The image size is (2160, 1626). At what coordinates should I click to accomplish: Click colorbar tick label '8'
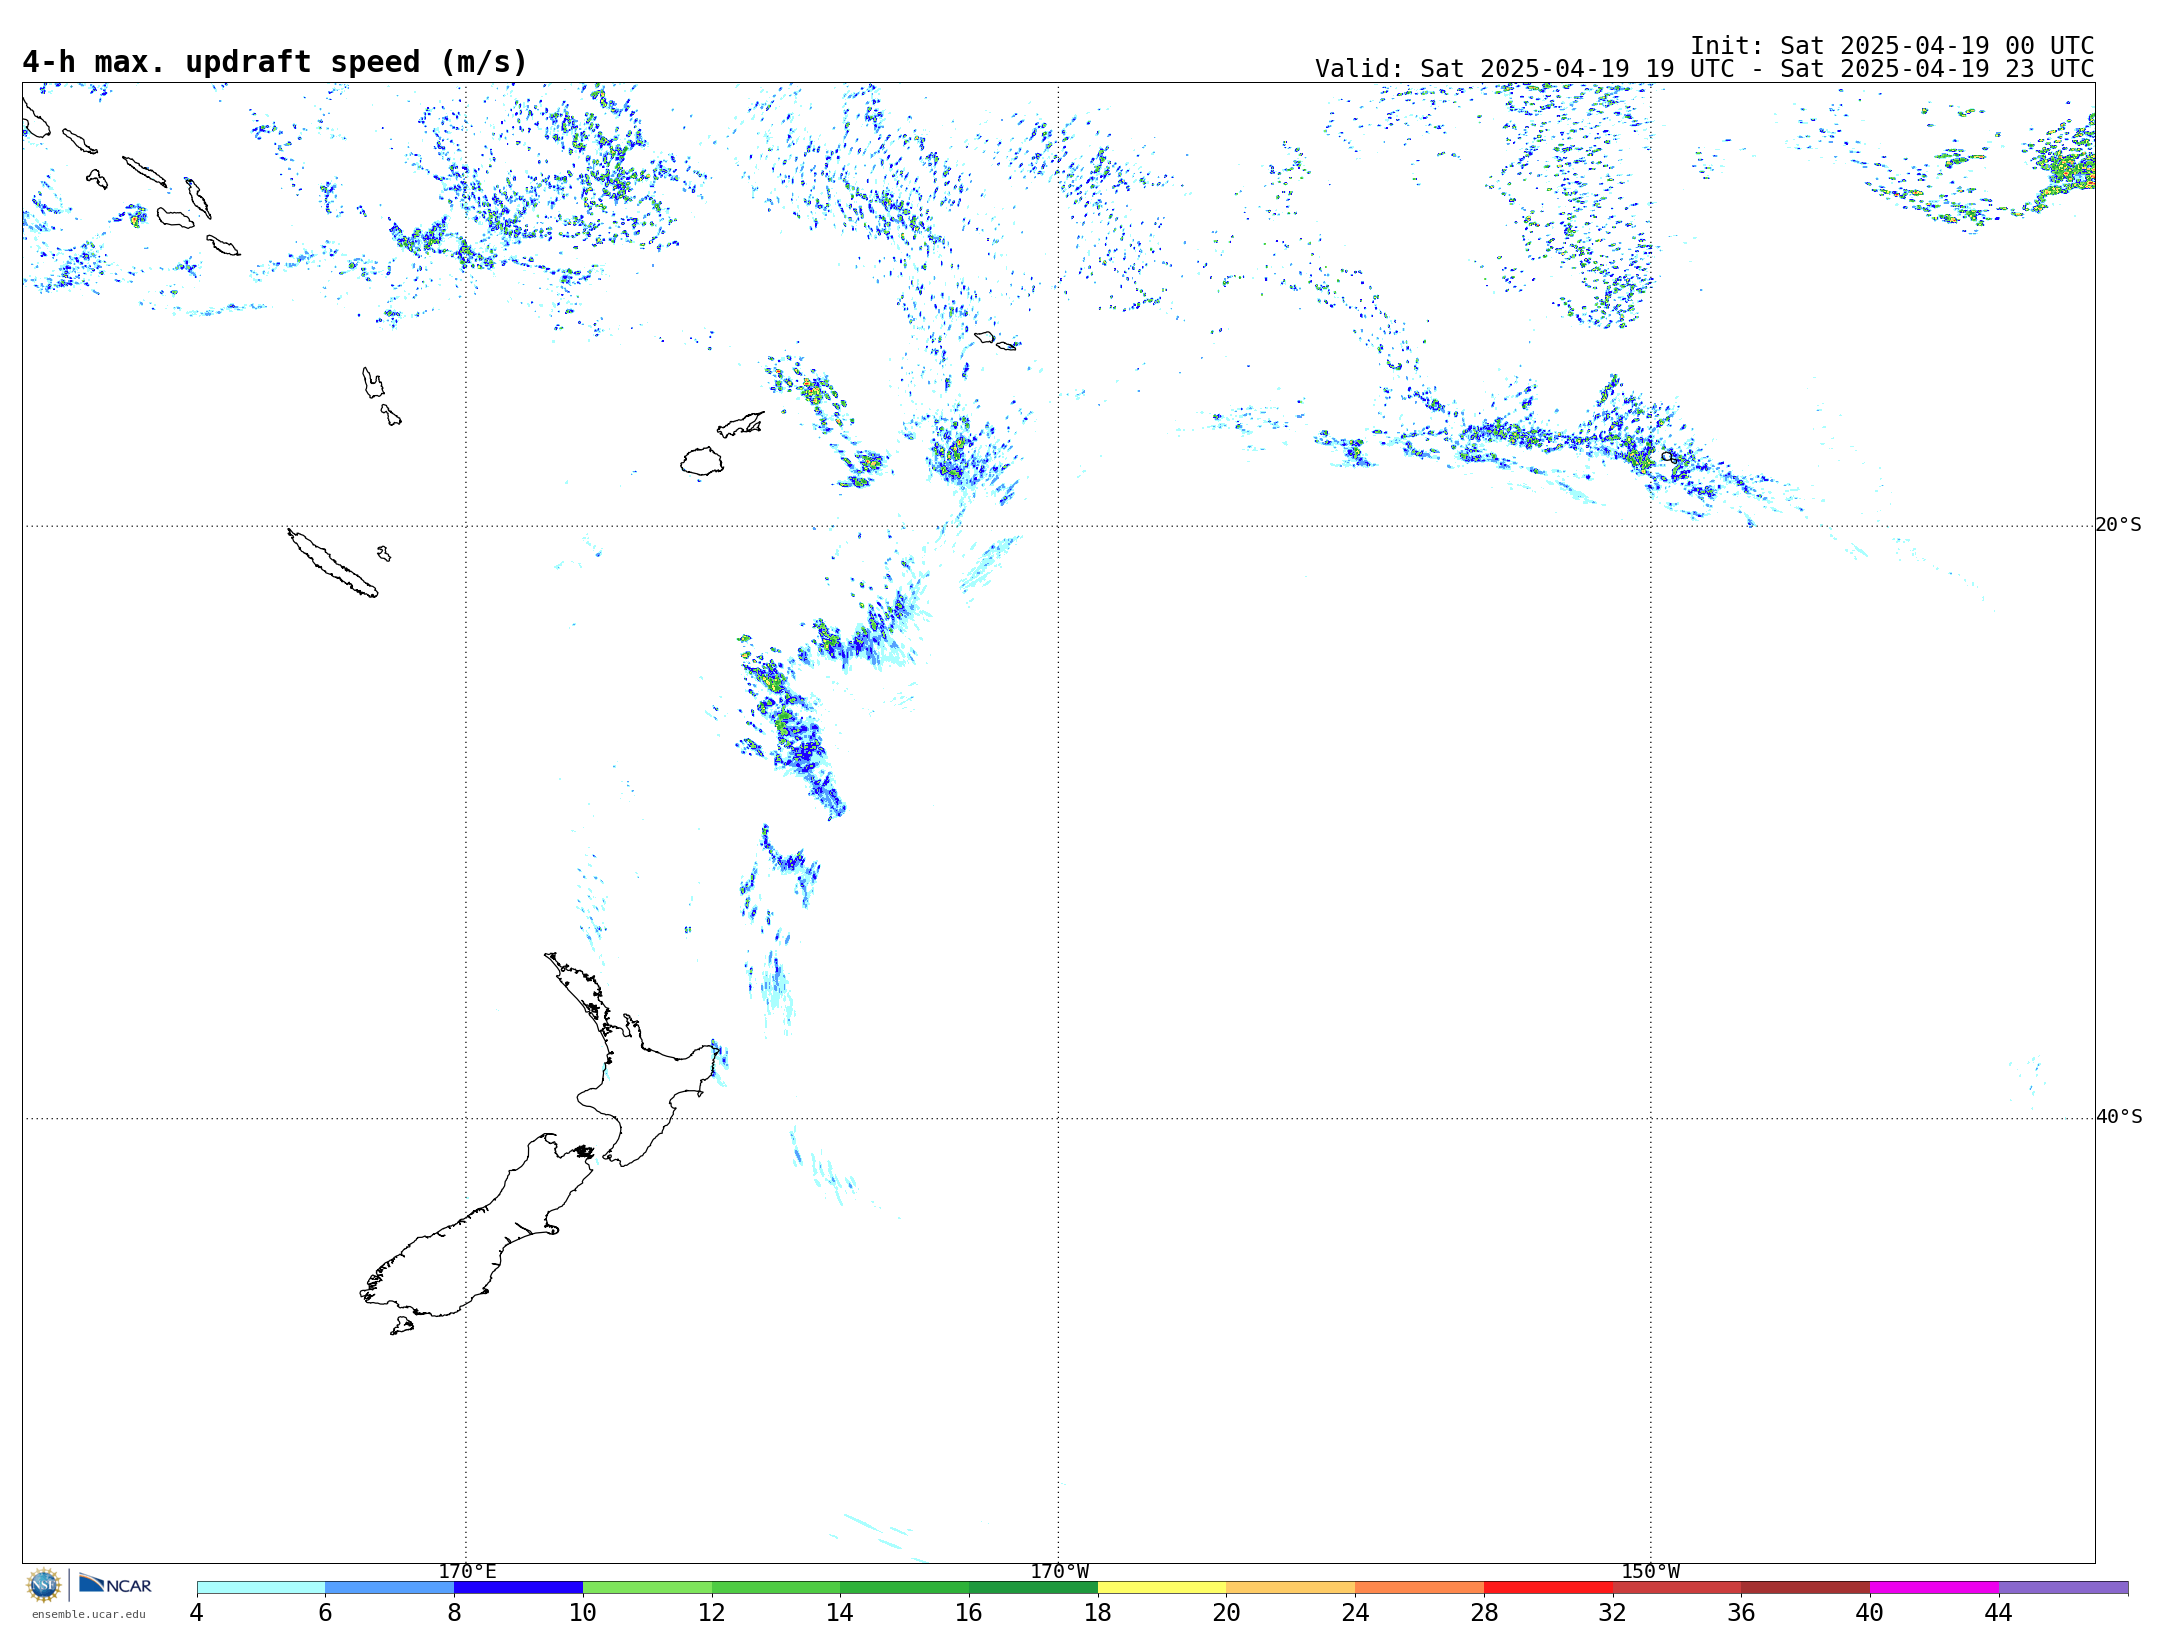point(454,1613)
